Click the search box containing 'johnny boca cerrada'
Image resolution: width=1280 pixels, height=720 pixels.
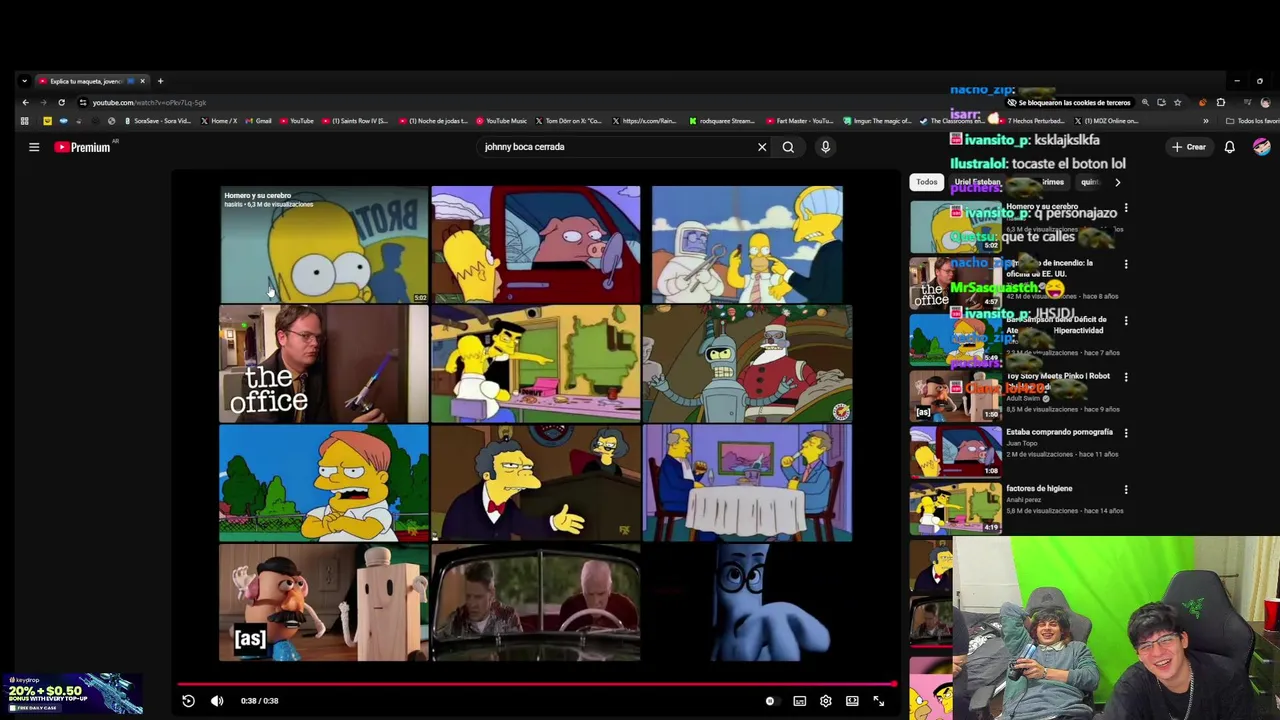coord(615,147)
